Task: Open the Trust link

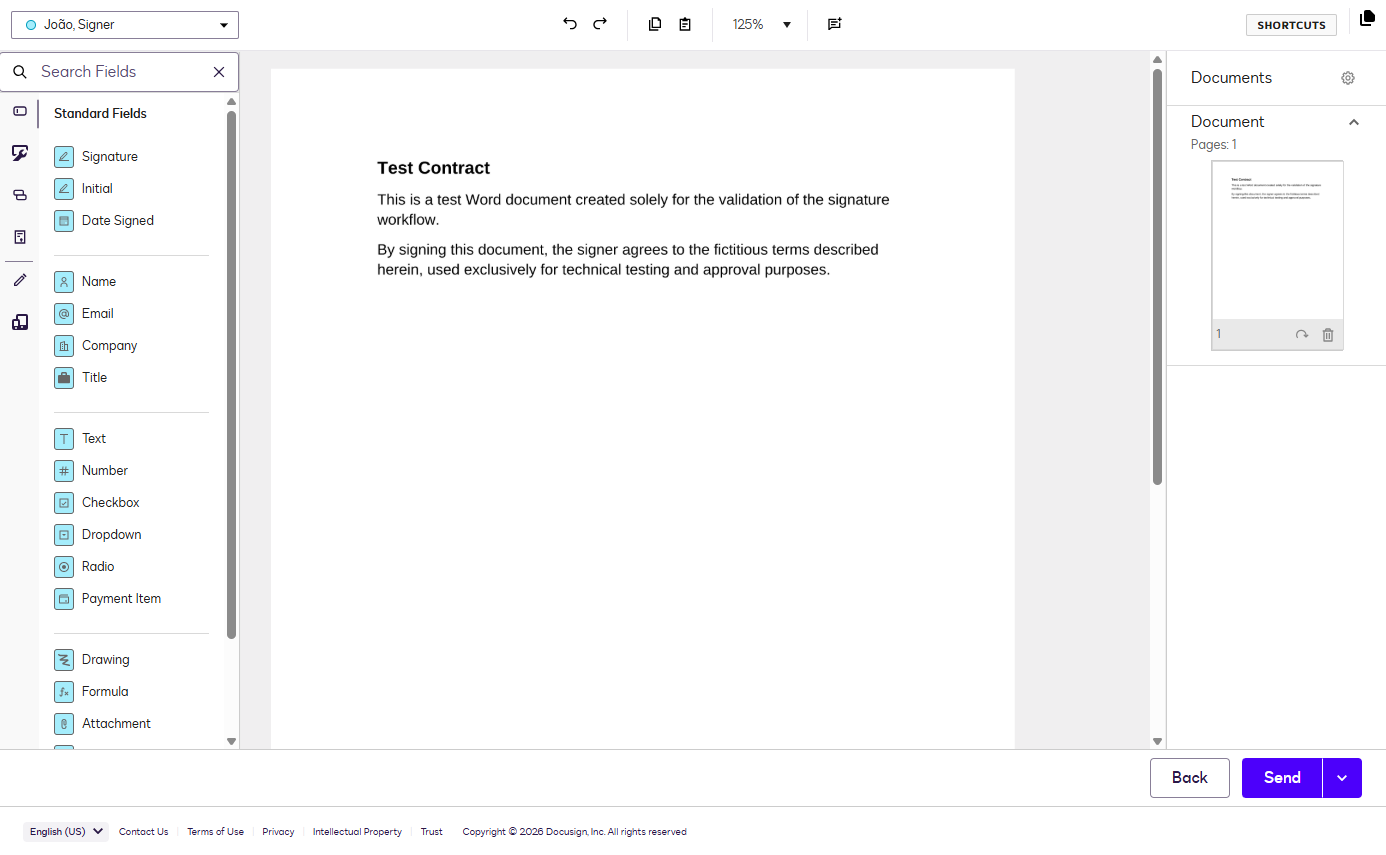Action: click(x=432, y=832)
